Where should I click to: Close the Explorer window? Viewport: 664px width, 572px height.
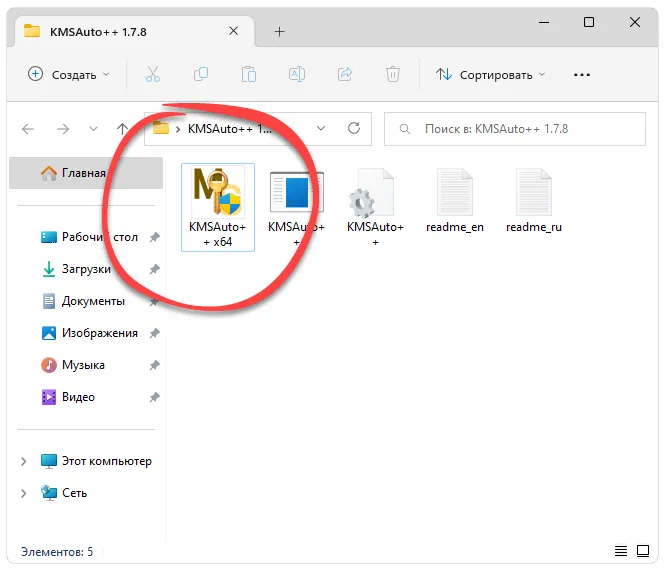coord(635,22)
